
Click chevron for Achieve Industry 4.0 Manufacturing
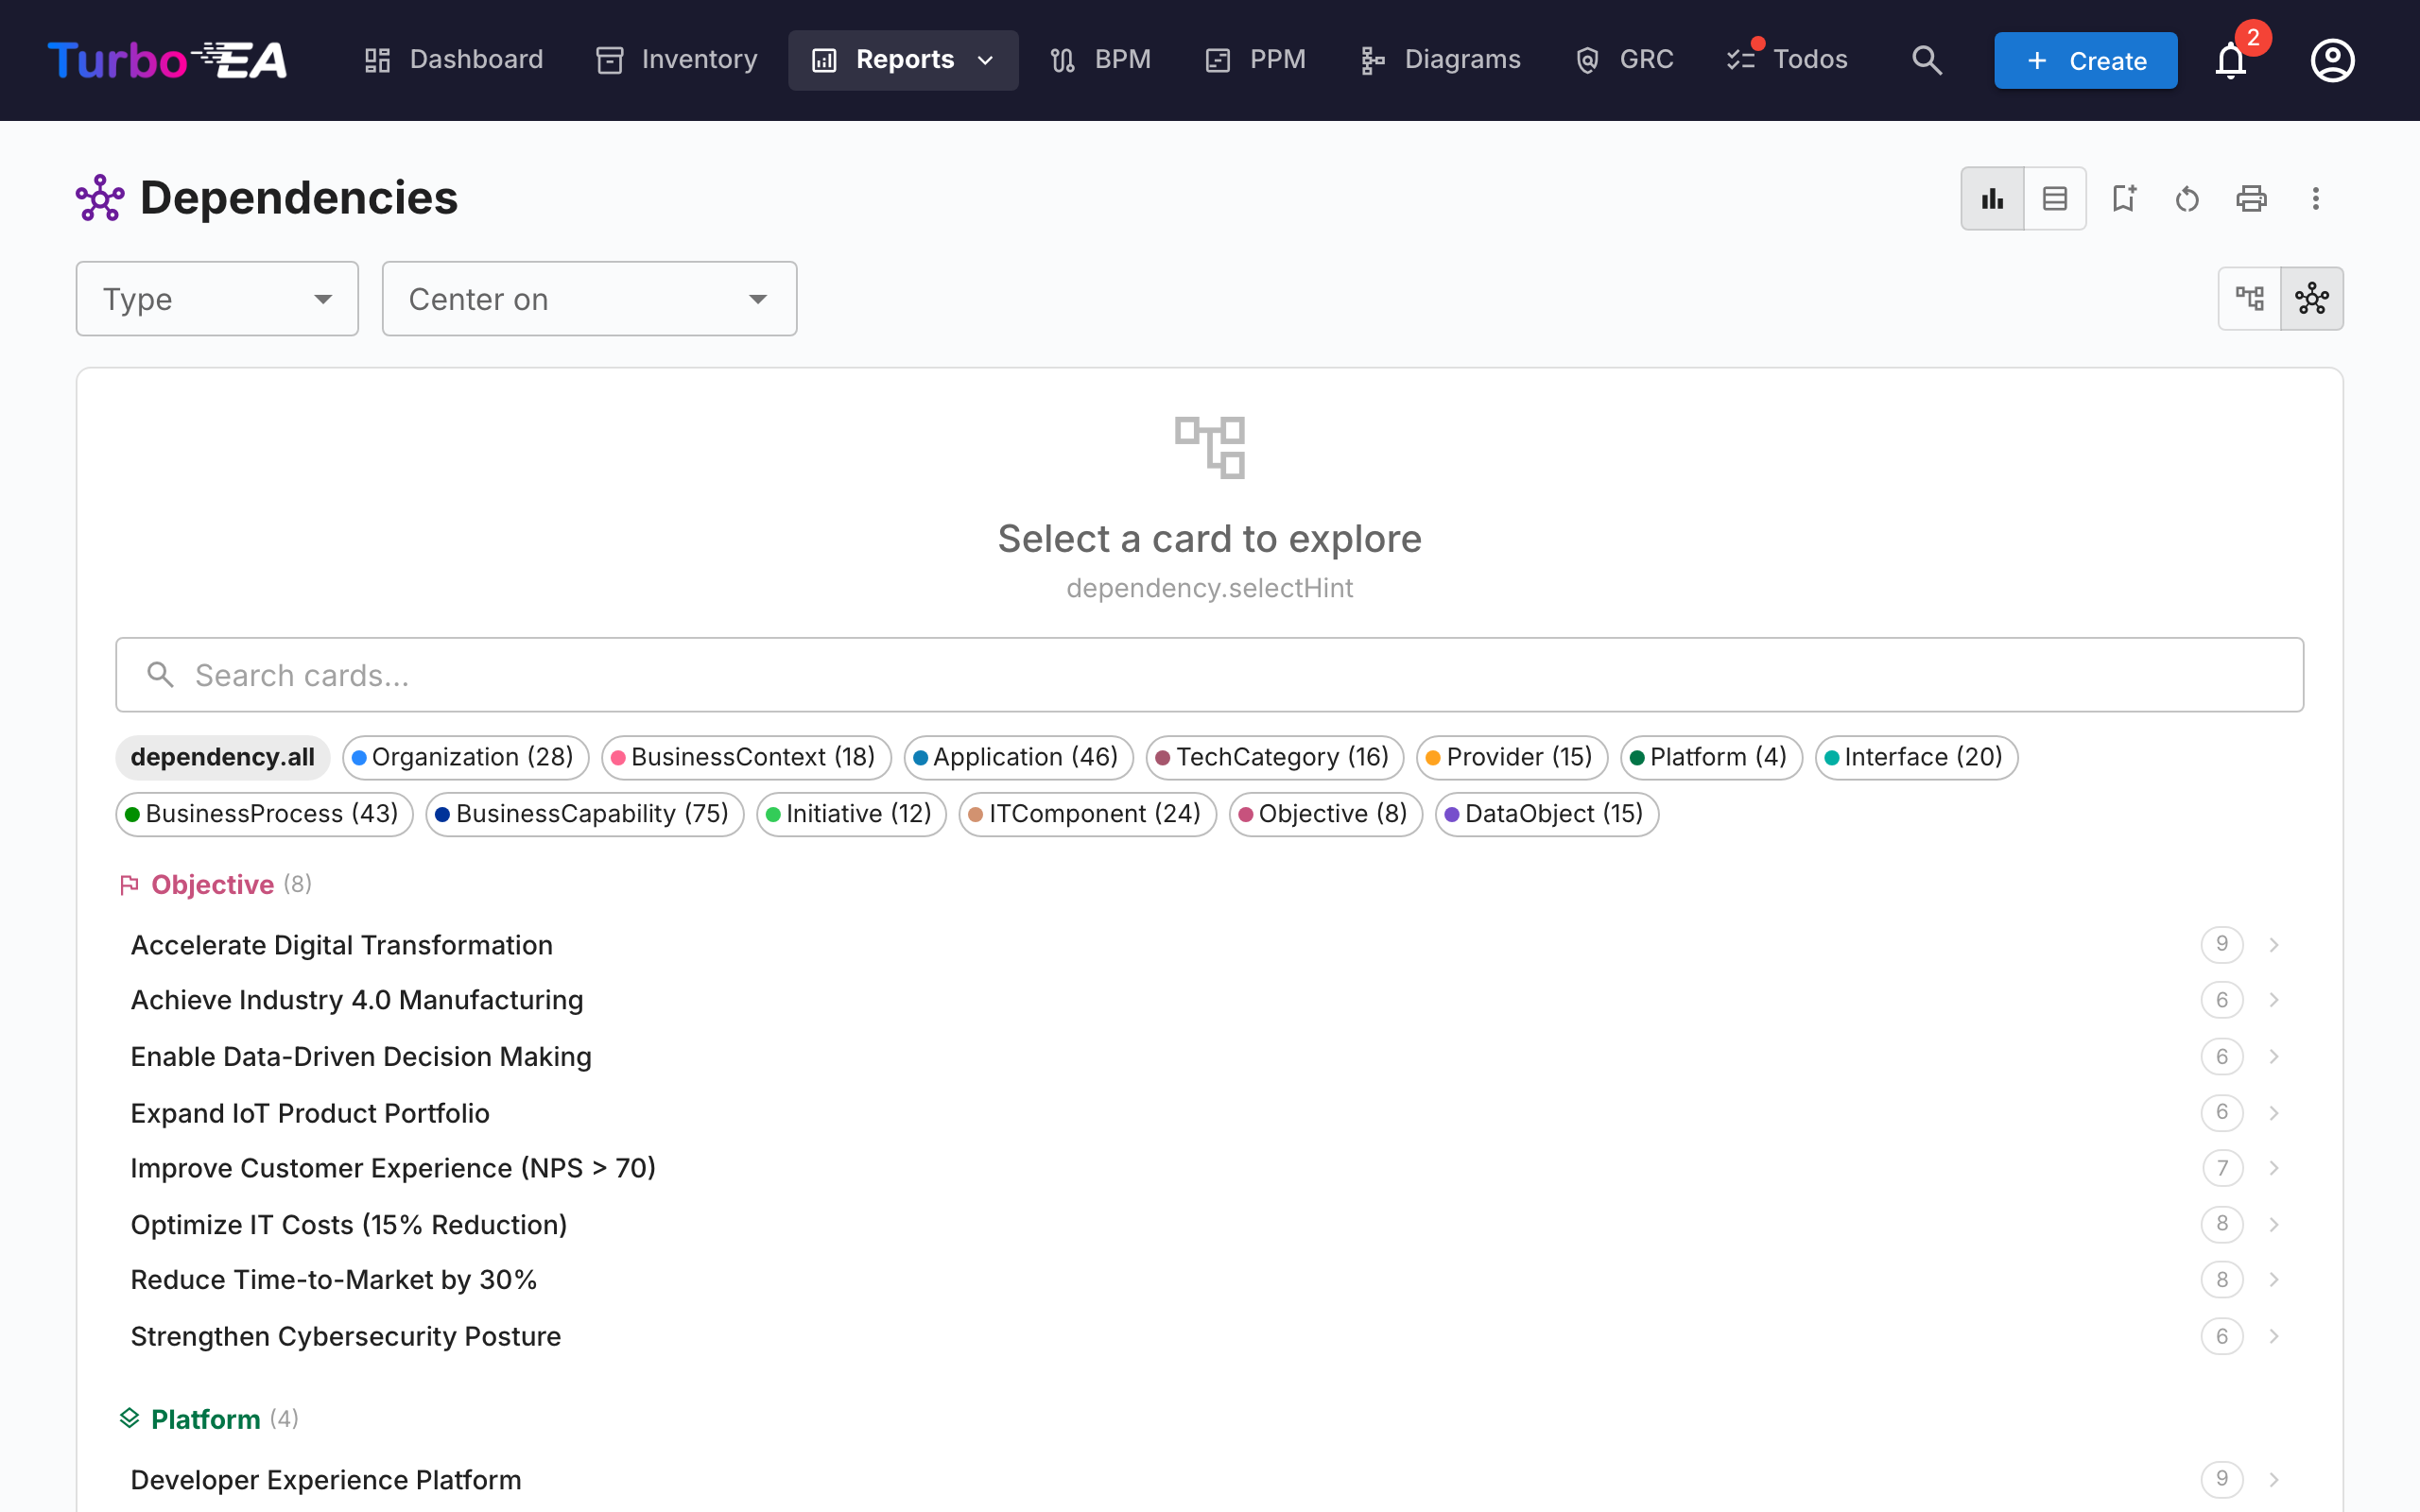coord(2274,1000)
